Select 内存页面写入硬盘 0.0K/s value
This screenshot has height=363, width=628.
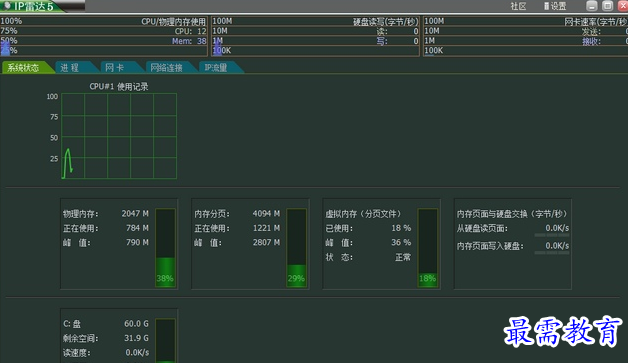(557, 246)
